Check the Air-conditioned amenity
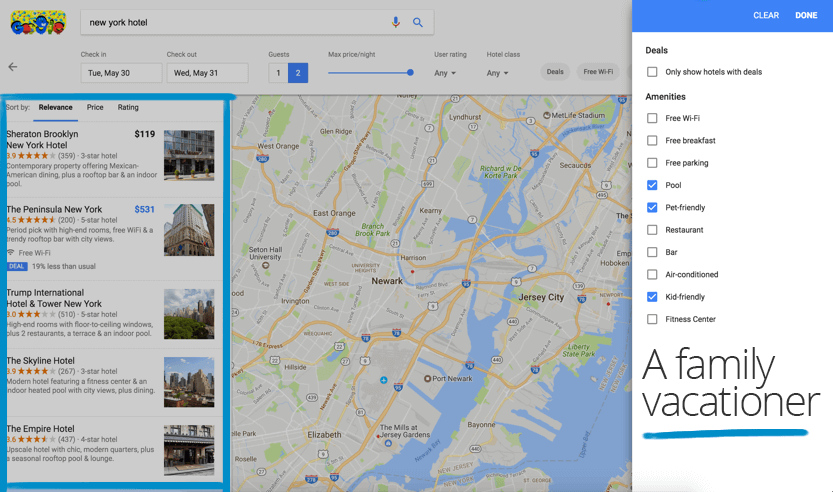This screenshot has width=833, height=492. pos(652,274)
